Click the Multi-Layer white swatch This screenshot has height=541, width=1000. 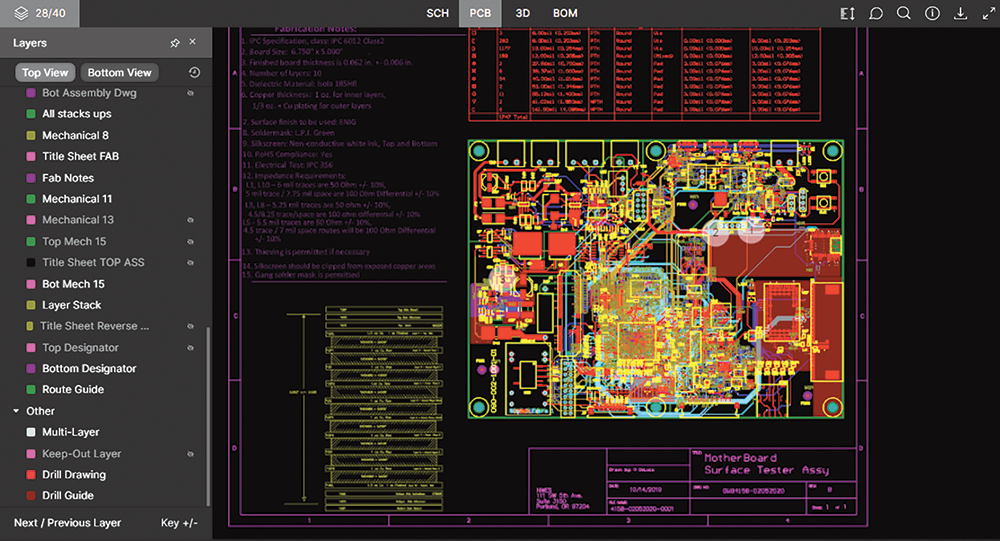pos(31,432)
